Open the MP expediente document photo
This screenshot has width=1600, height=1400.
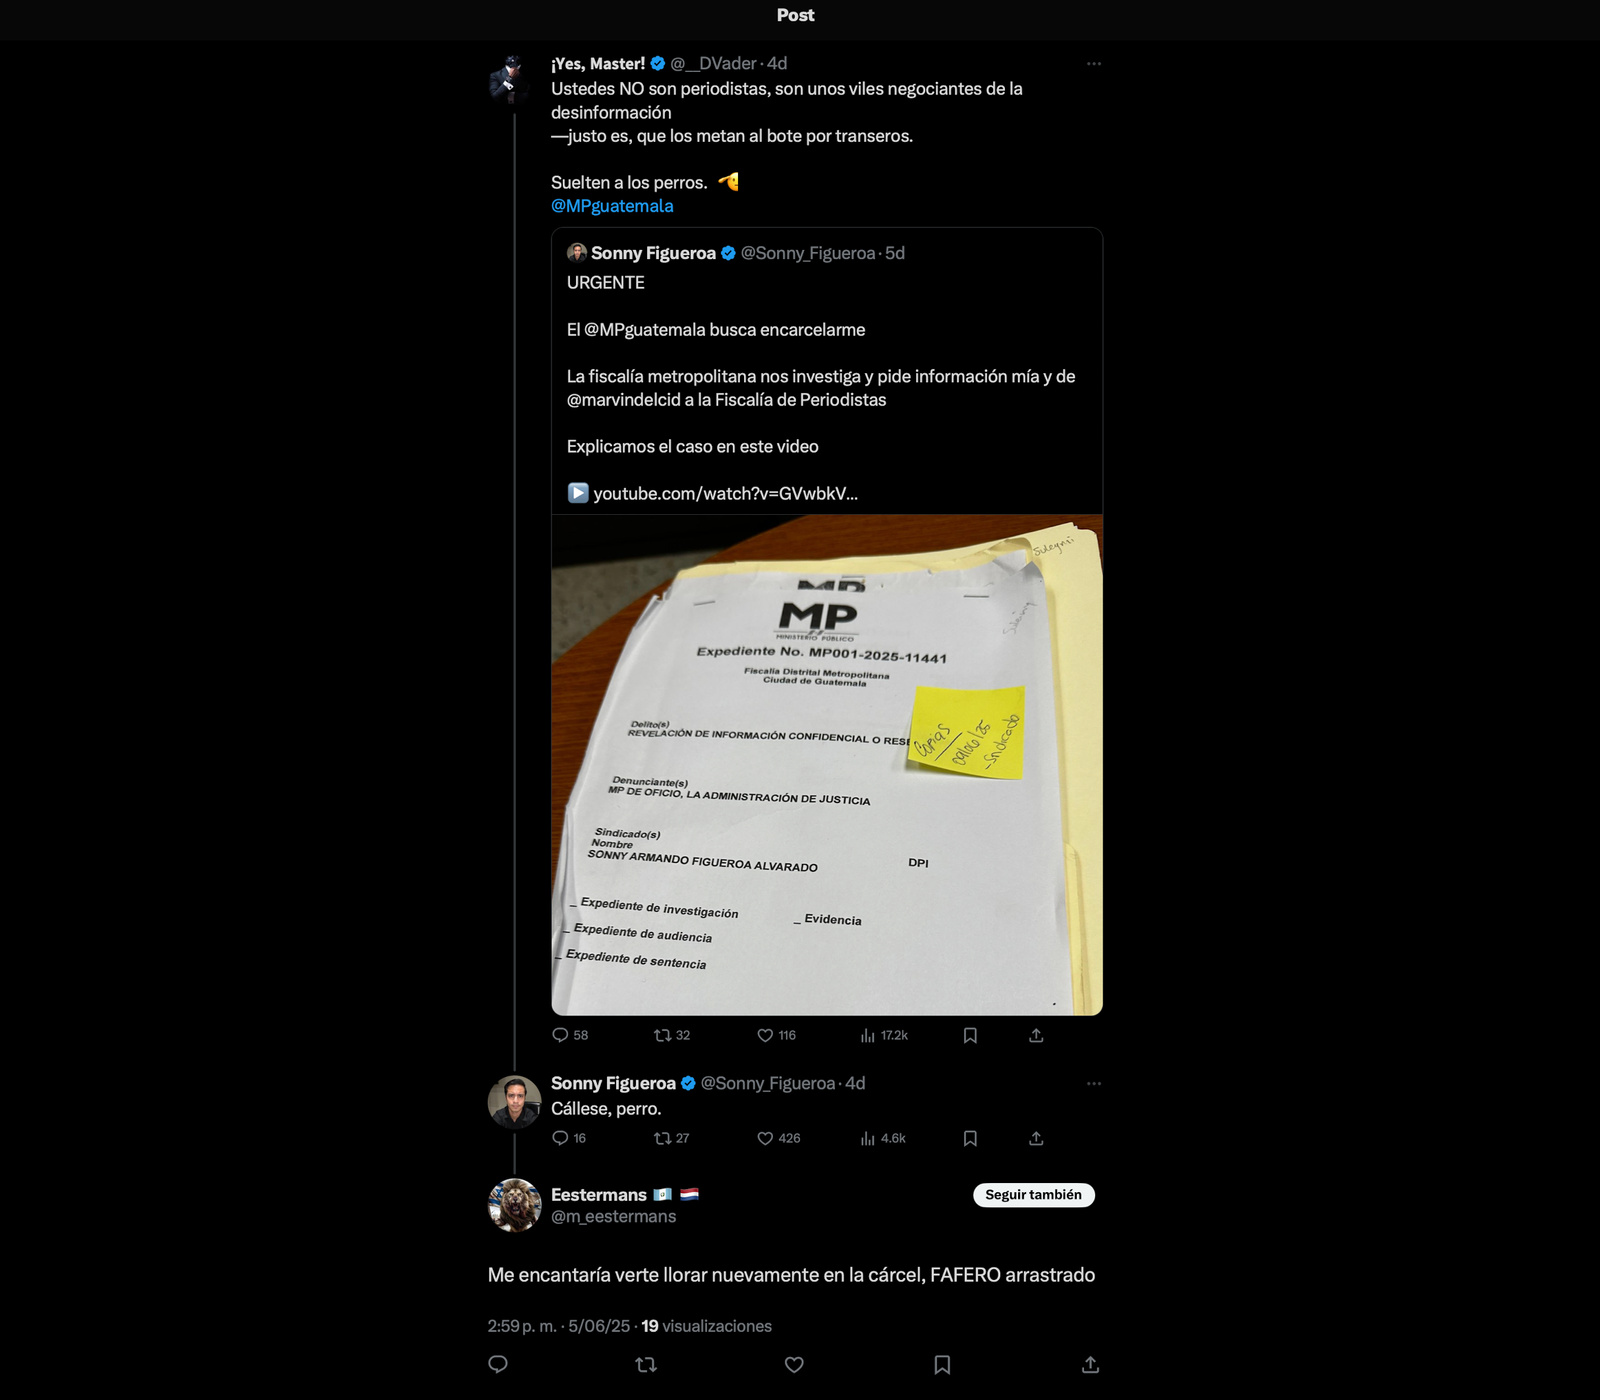point(827,765)
